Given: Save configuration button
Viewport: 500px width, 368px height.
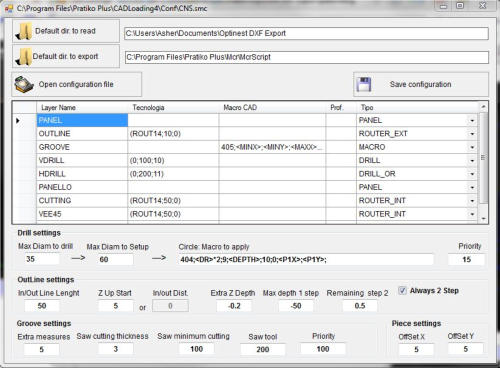Looking at the screenshot, I should [x=421, y=84].
